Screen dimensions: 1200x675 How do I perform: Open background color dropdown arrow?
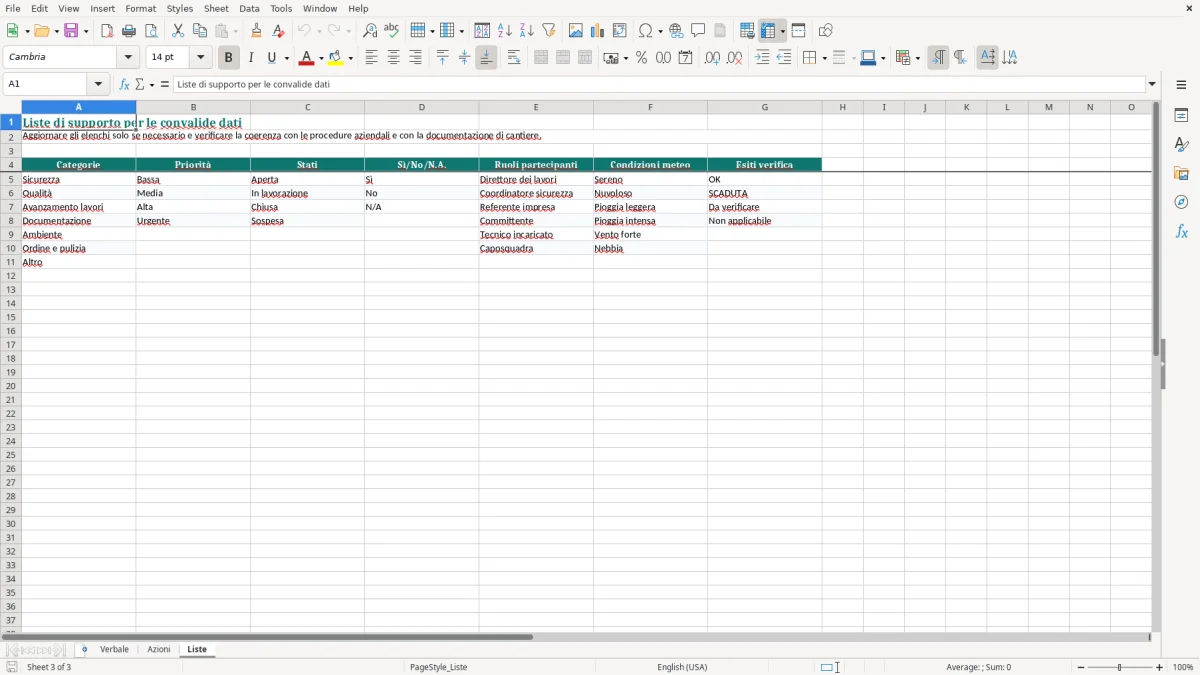pos(350,59)
